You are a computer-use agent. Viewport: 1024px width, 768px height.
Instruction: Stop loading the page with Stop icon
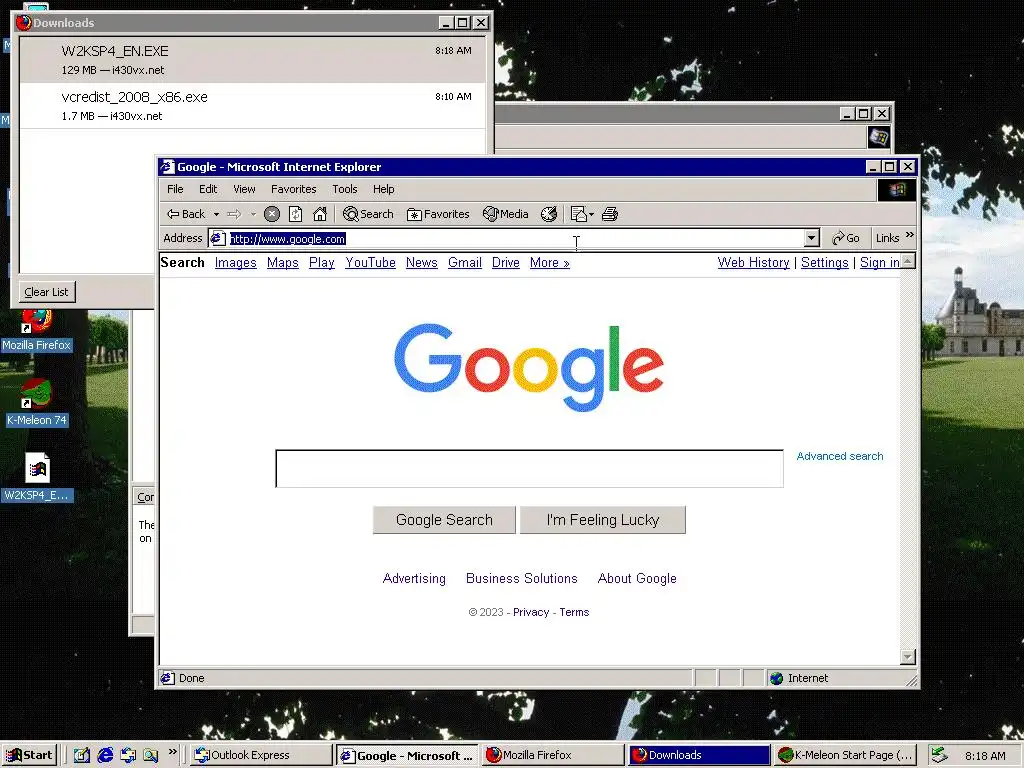(x=272, y=214)
